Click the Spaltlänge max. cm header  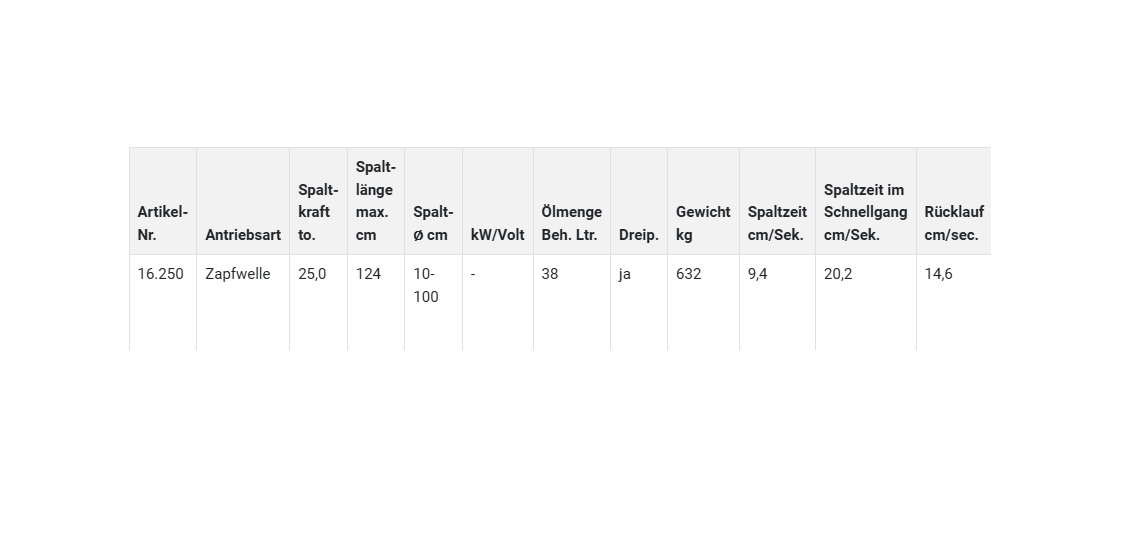click(375, 201)
